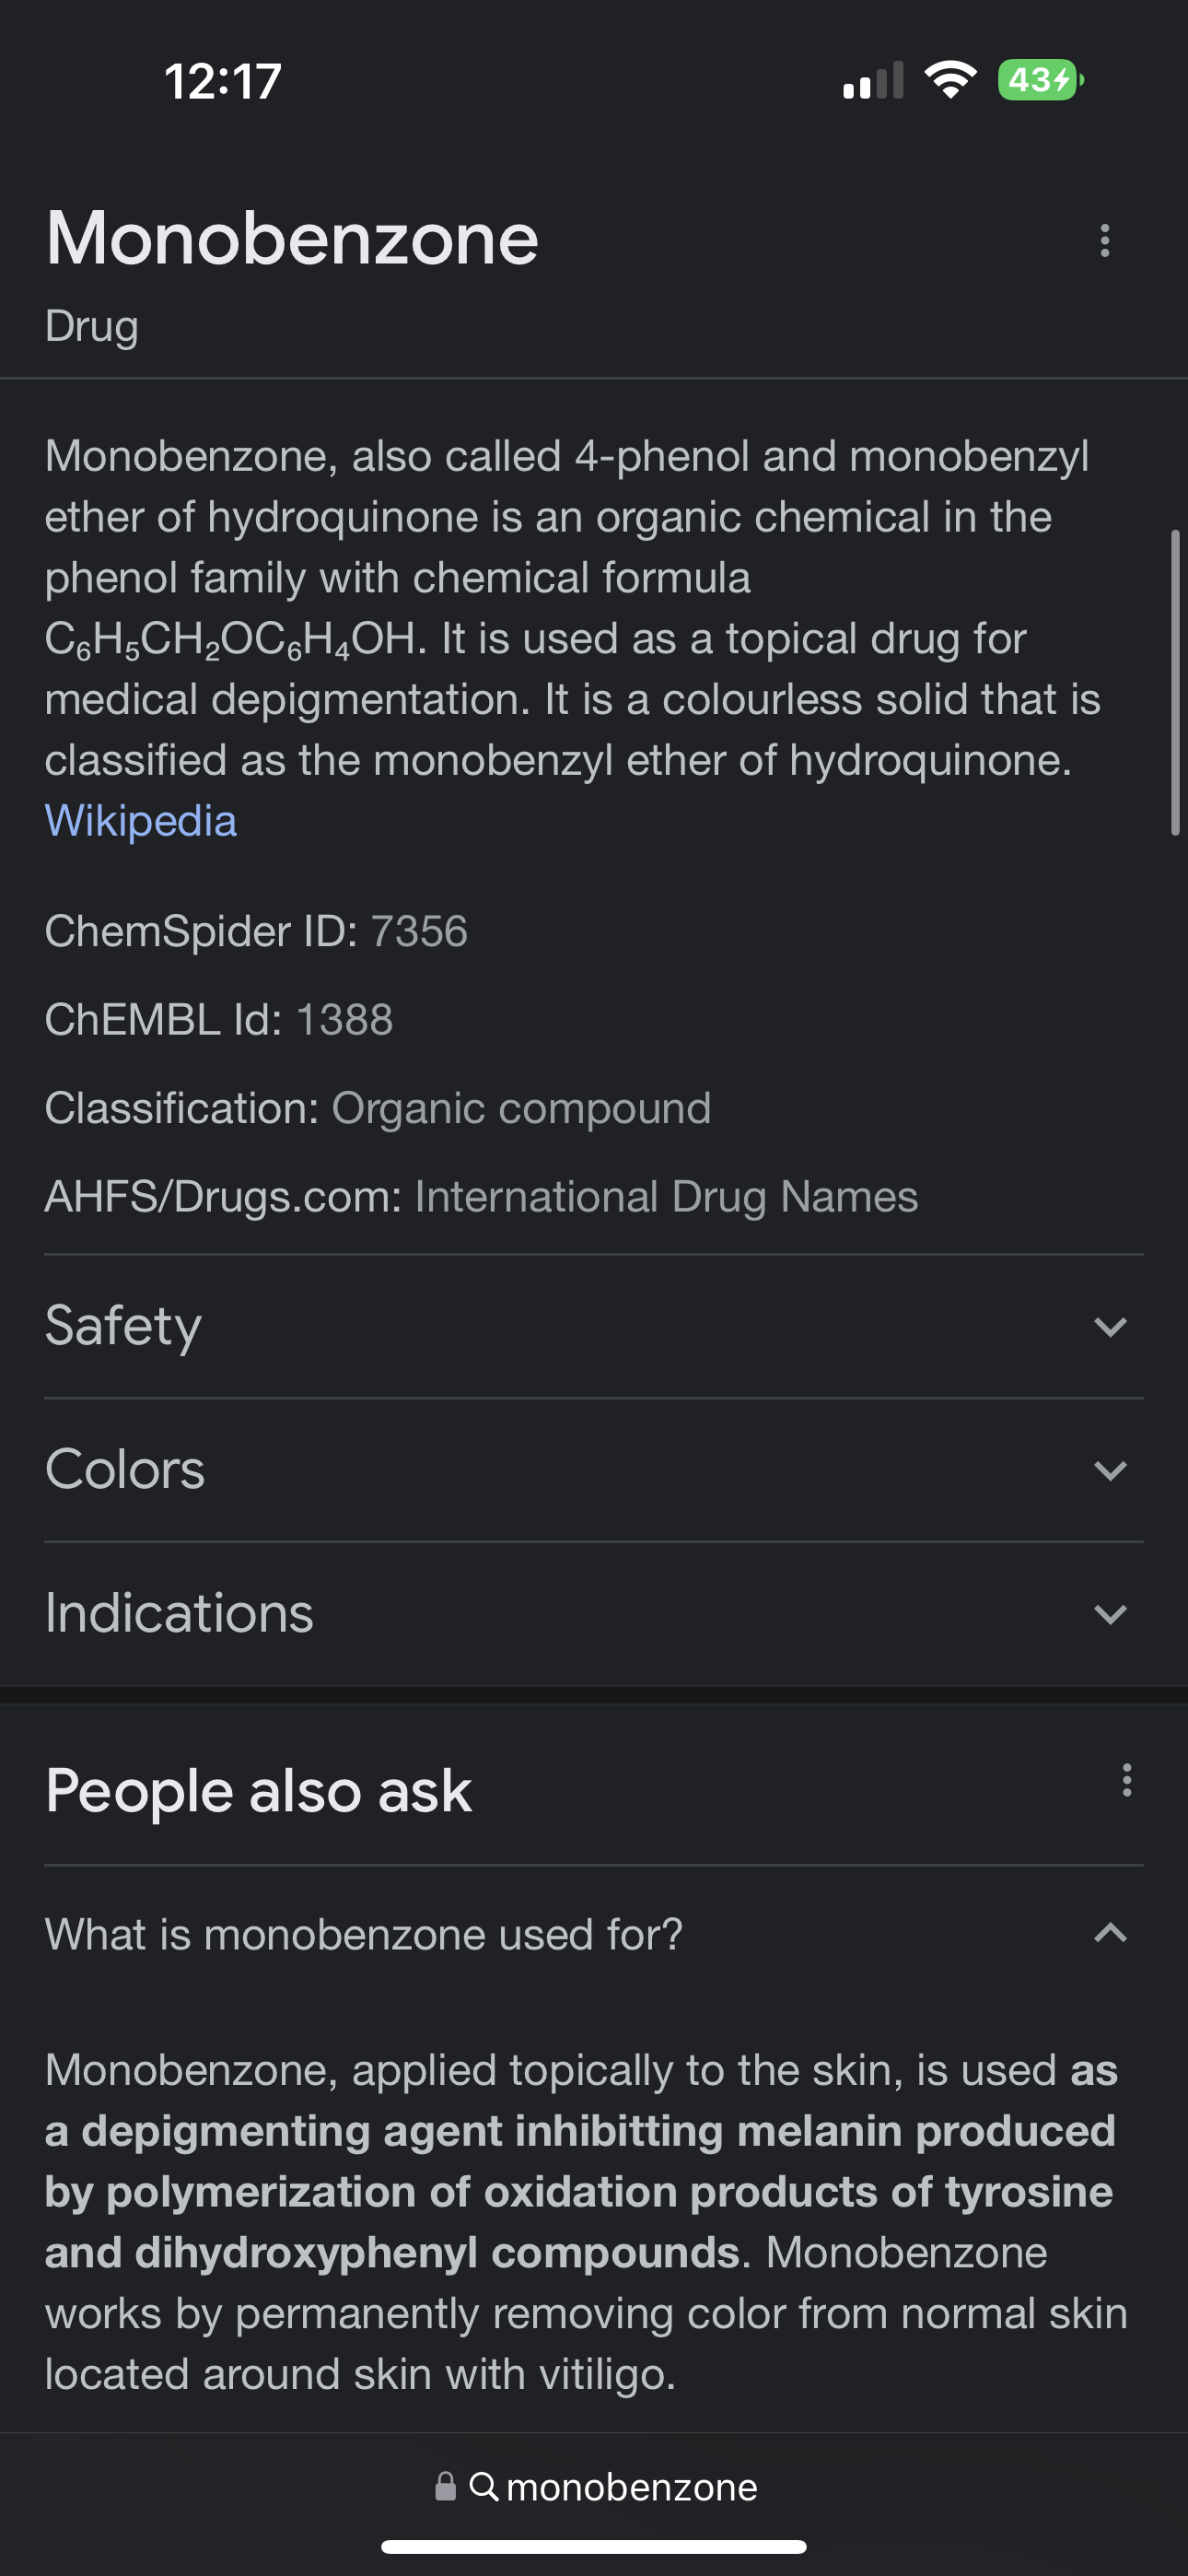Open International Drug Names link

click(x=666, y=1197)
